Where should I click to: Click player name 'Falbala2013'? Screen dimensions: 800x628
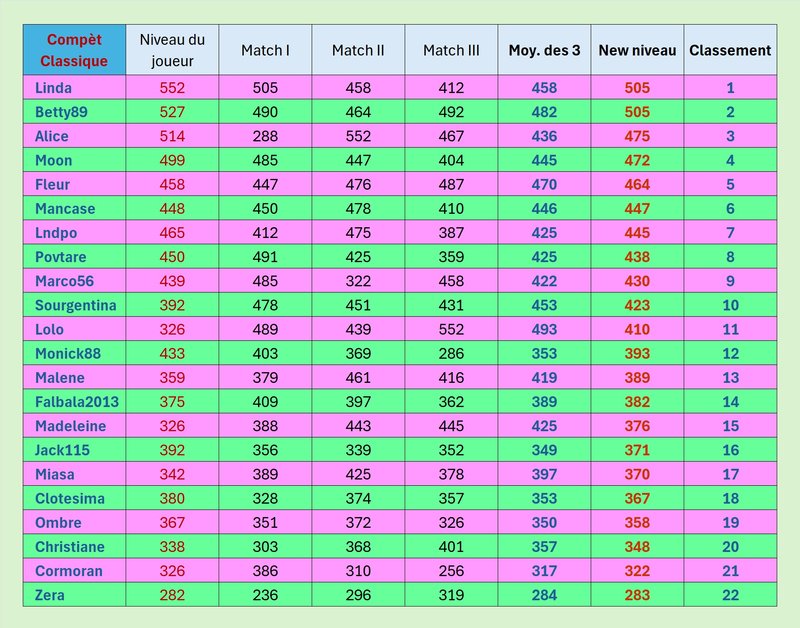[77, 402]
